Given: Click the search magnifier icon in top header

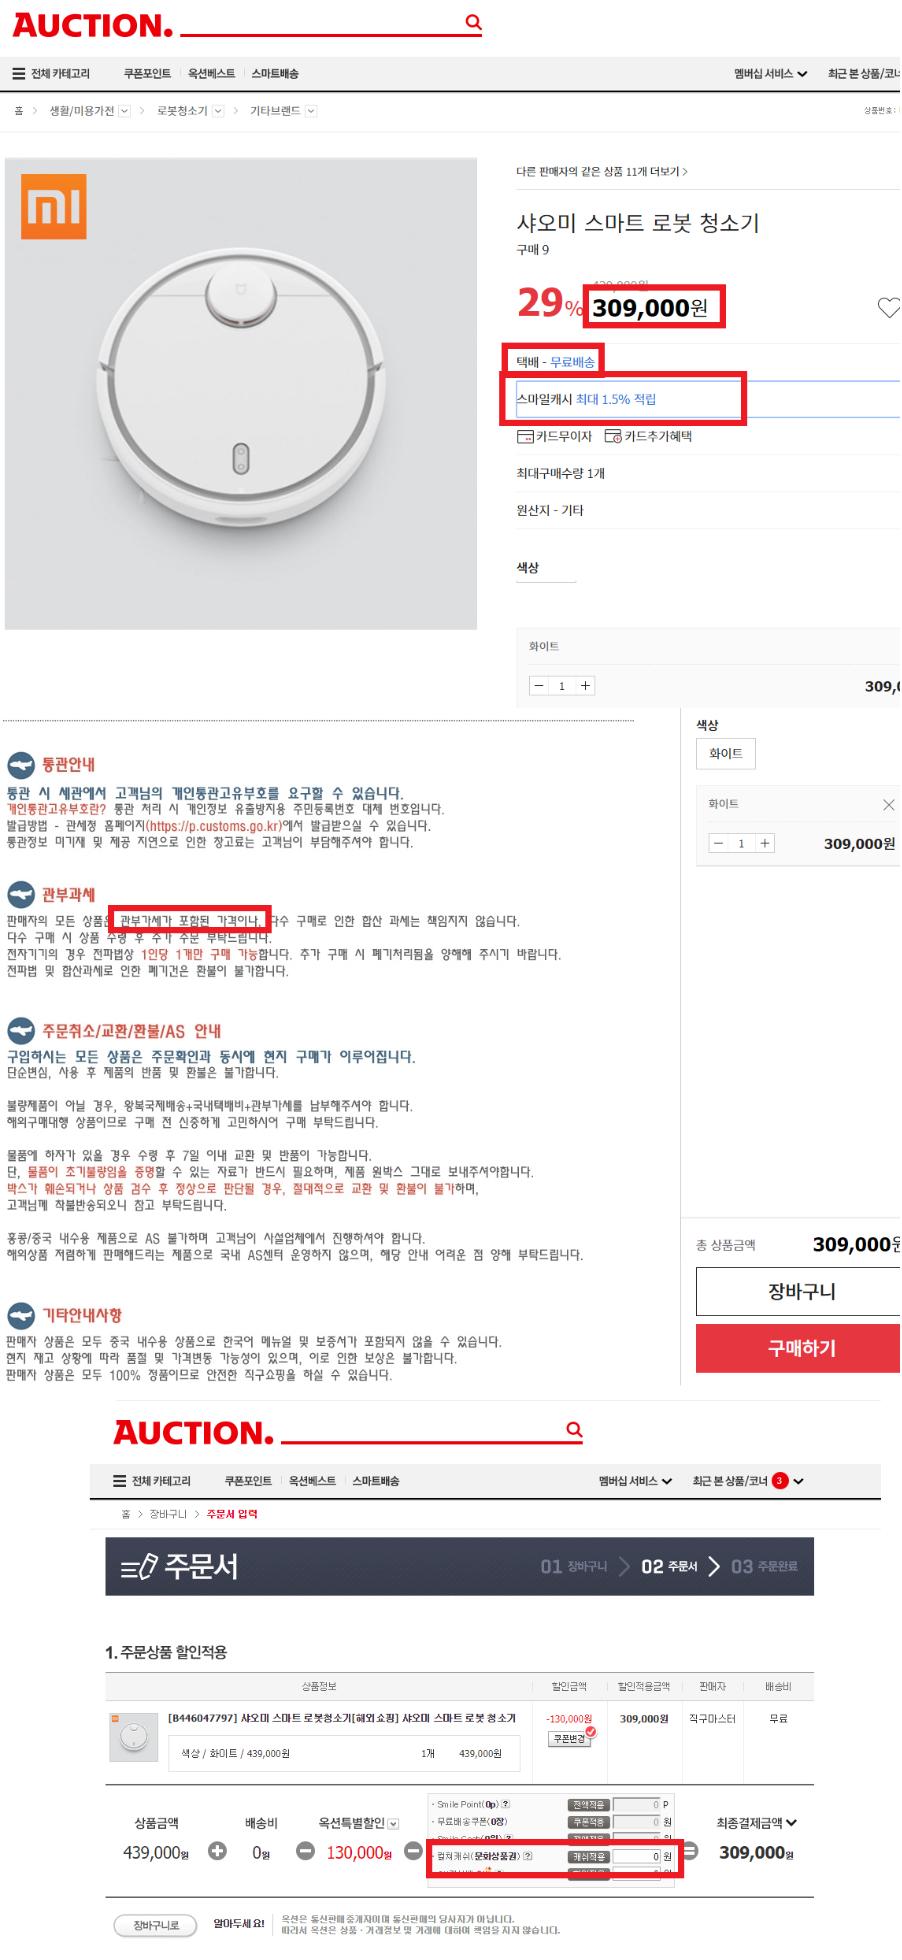Looking at the screenshot, I should (x=474, y=22).
